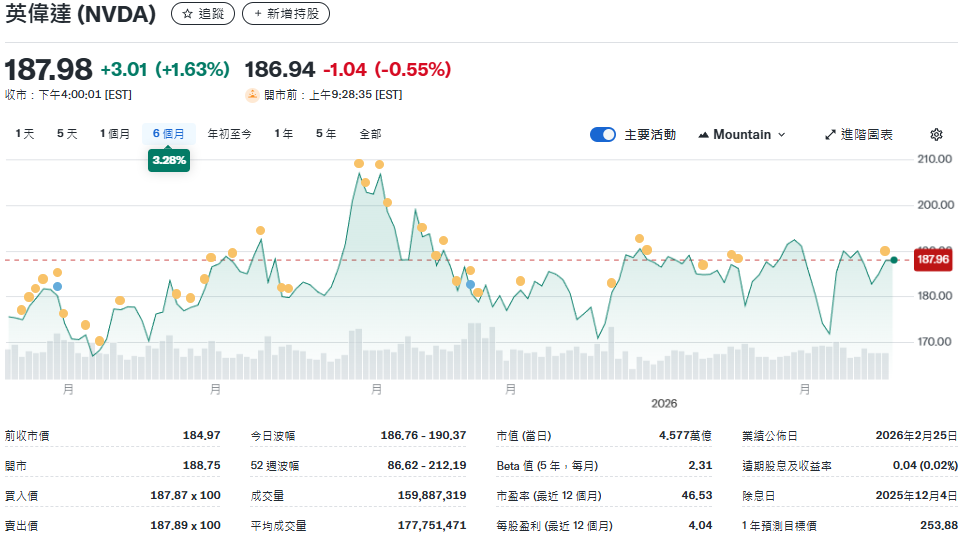Viewport: 968px width, 537px height.
Task: Click the green 3.28% performance badge
Action: click(169, 160)
